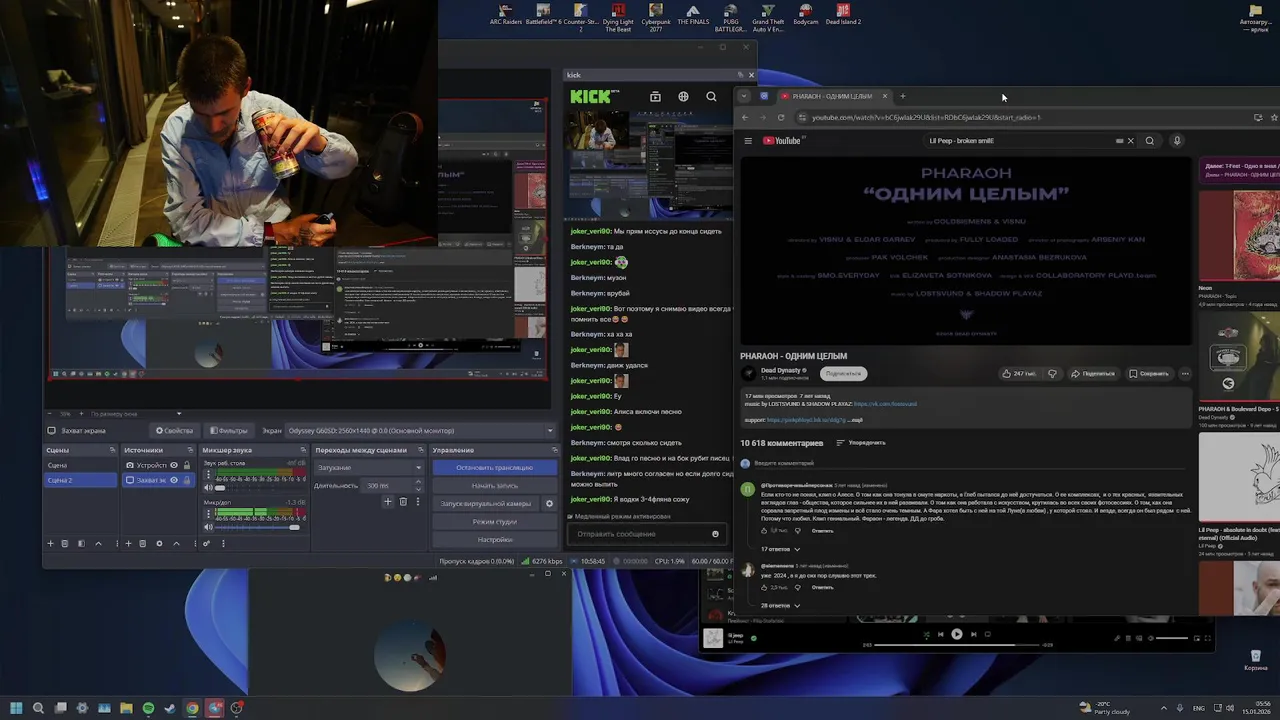
Task: Expand 28 ответов replies
Action: pyautogui.click(x=781, y=606)
